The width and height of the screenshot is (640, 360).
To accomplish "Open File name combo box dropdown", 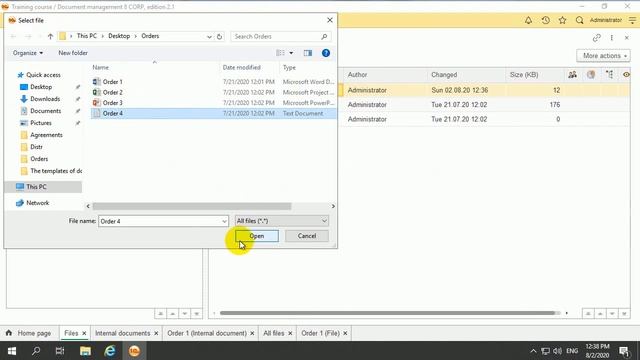I will coord(224,221).
